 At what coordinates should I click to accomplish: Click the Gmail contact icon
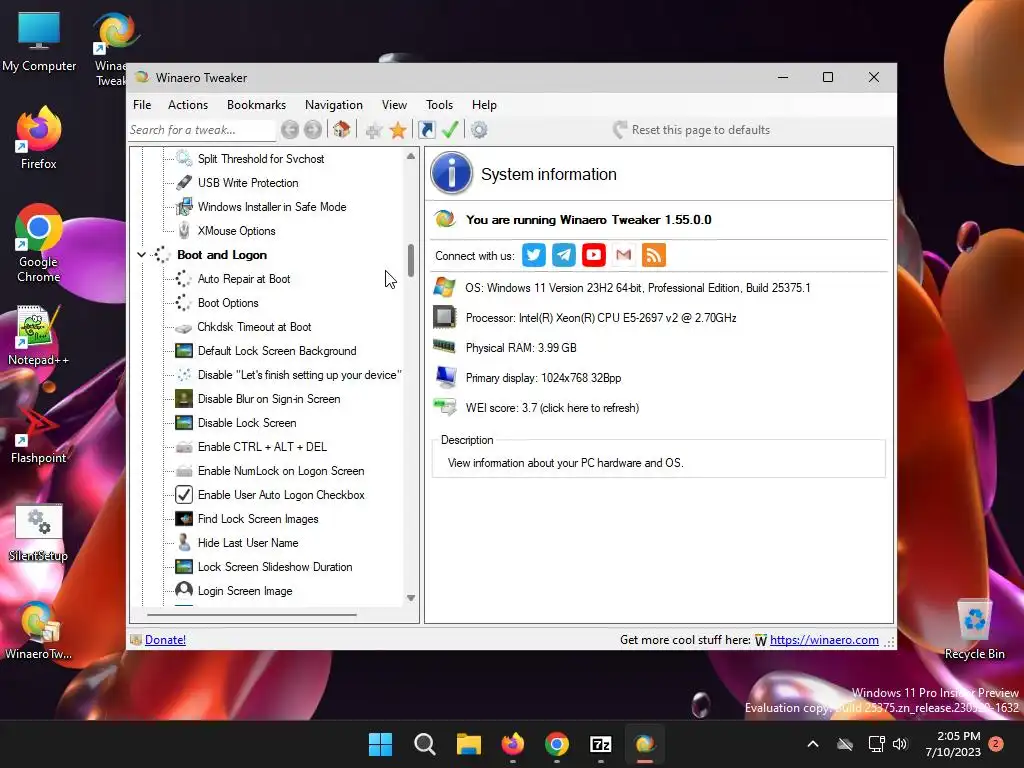click(x=624, y=255)
